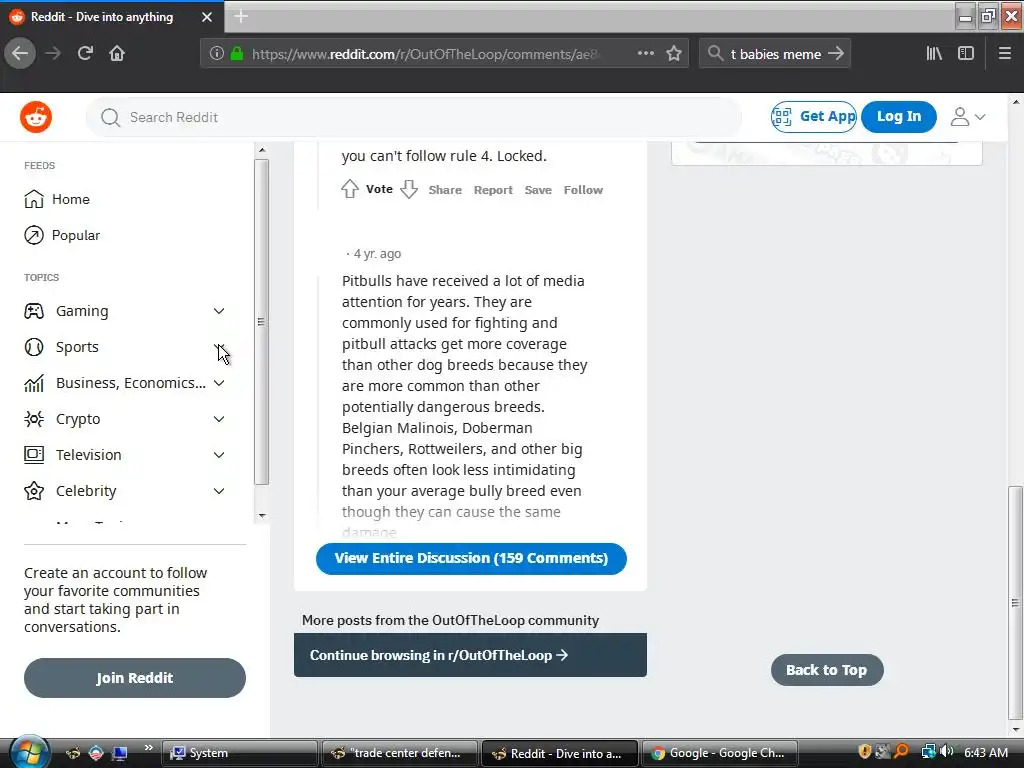
Task: View Entire Discussion with 159 comments
Action: (x=471, y=558)
